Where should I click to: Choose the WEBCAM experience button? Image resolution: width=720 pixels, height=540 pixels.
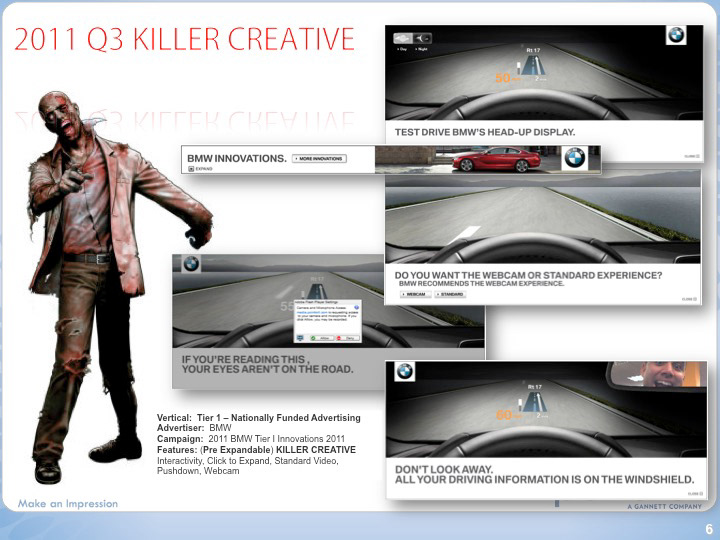(x=415, y=294)
